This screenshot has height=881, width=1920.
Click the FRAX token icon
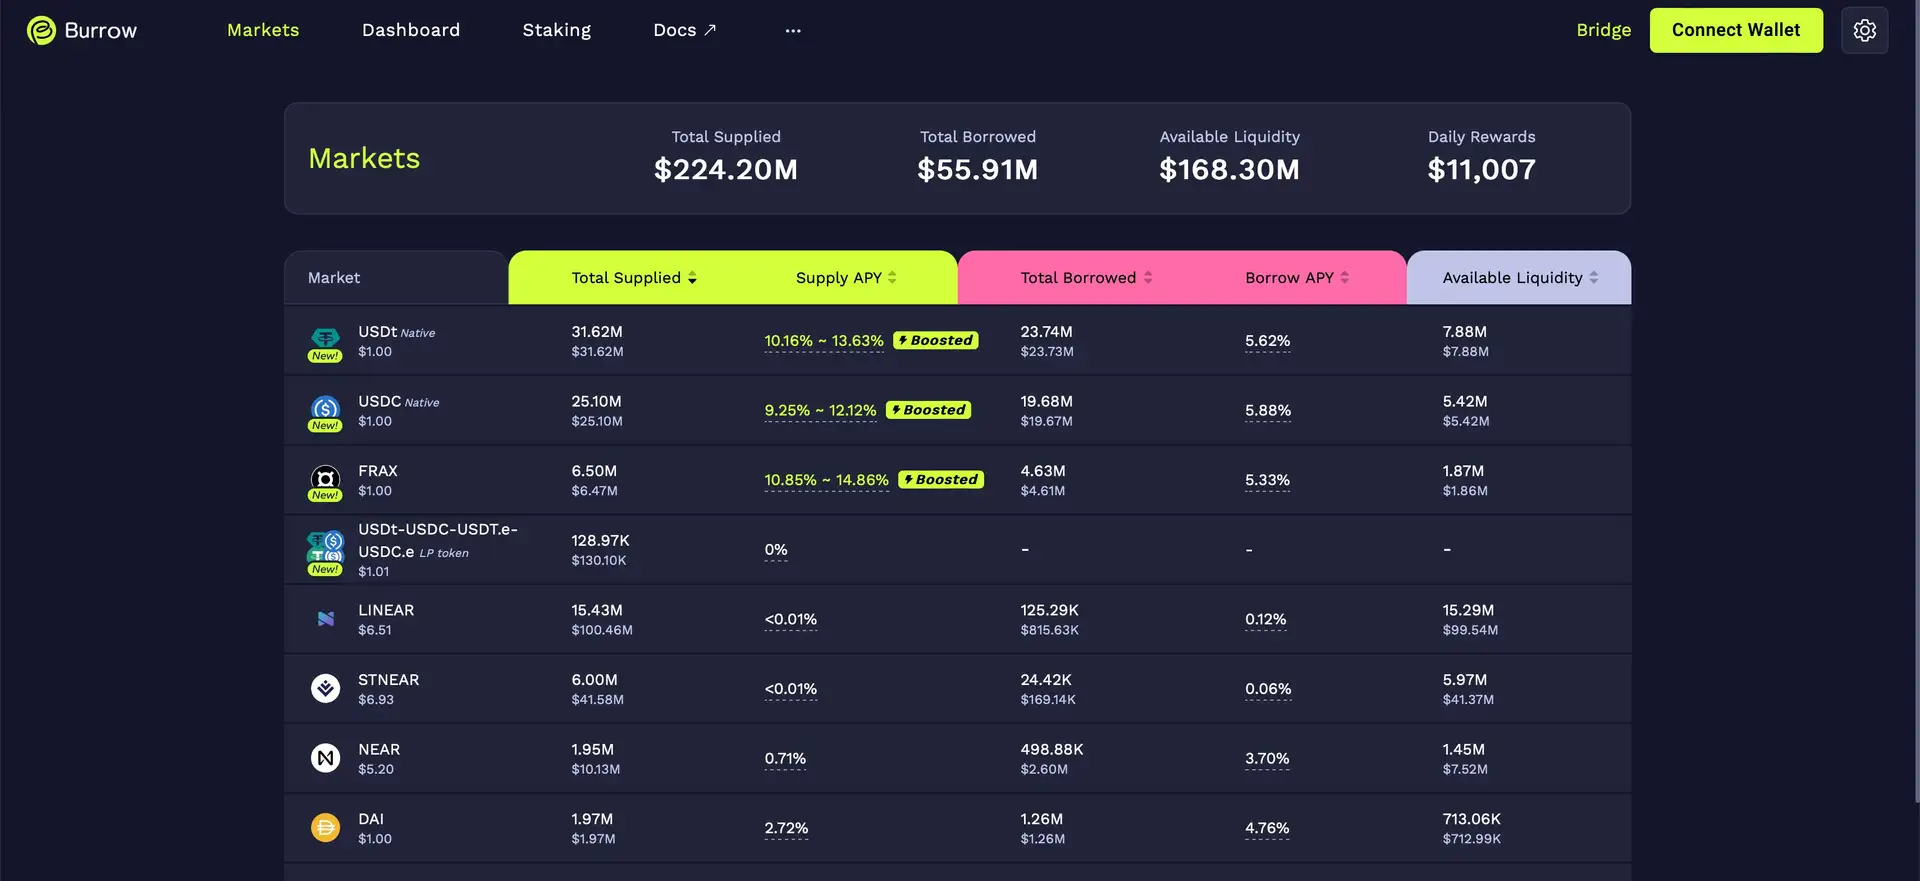pyautogui.click(x=325, y=478)
